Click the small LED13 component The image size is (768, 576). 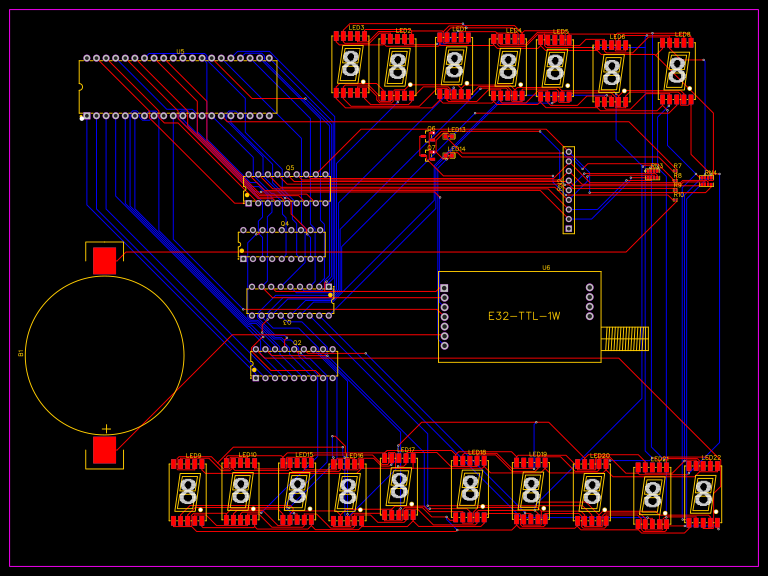coord(449,137)
